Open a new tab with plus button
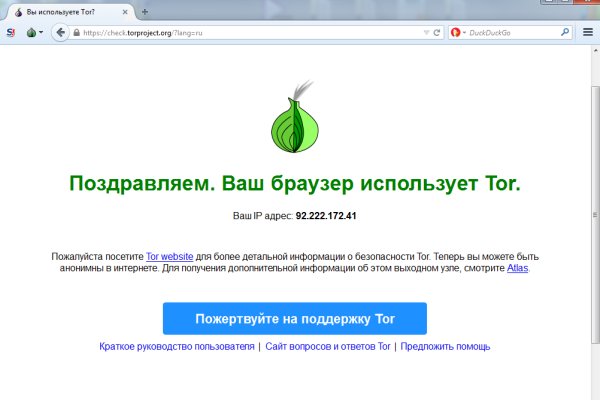The height and width of the screenshot is (400, 600). click(x=145, y=10)
